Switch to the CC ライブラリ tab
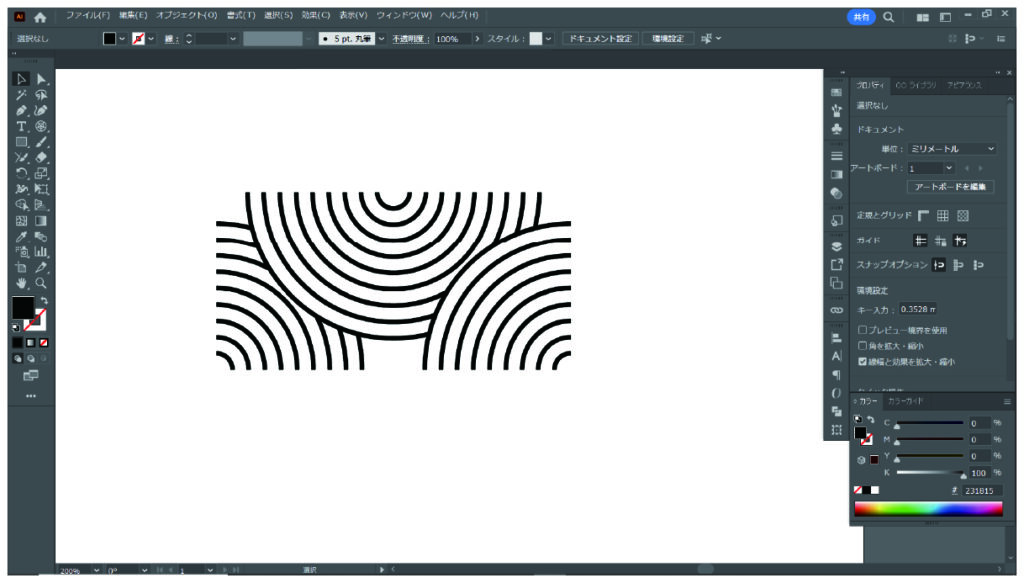 coord(916,86)
